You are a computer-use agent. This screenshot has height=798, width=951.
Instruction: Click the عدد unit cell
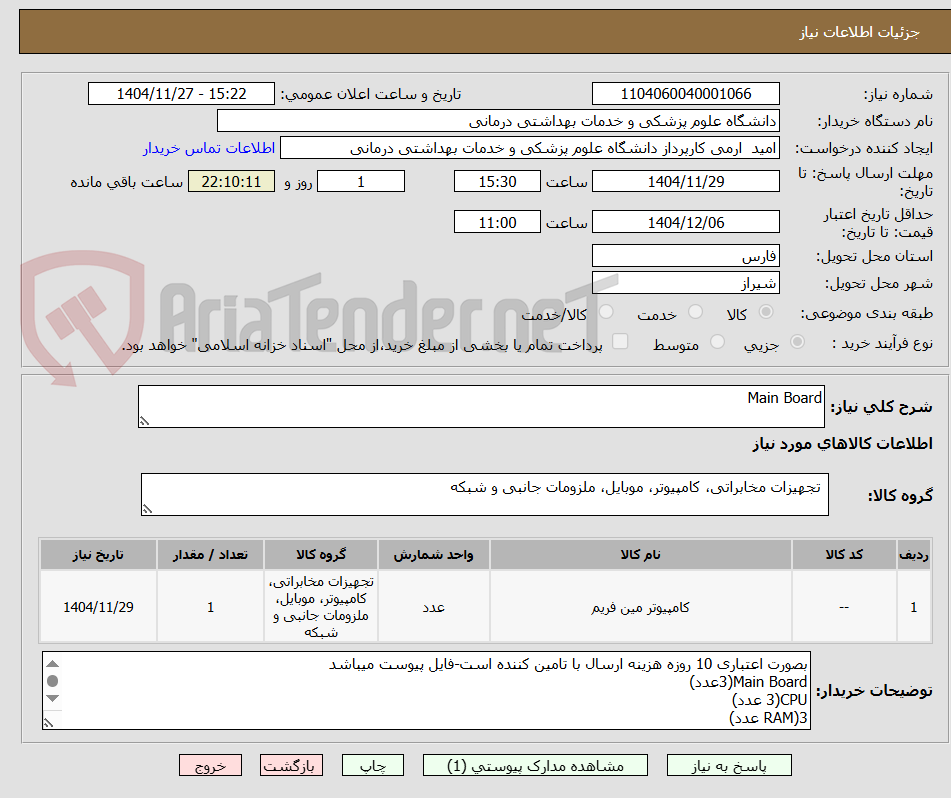434,607
